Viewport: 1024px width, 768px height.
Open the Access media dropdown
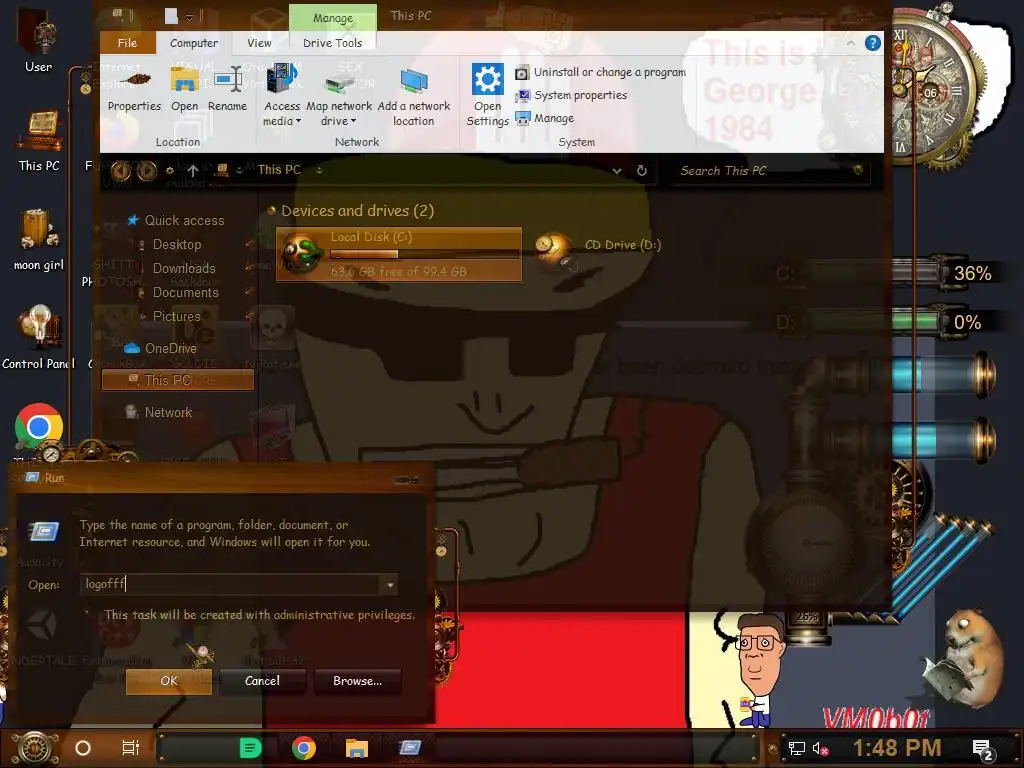281,97
